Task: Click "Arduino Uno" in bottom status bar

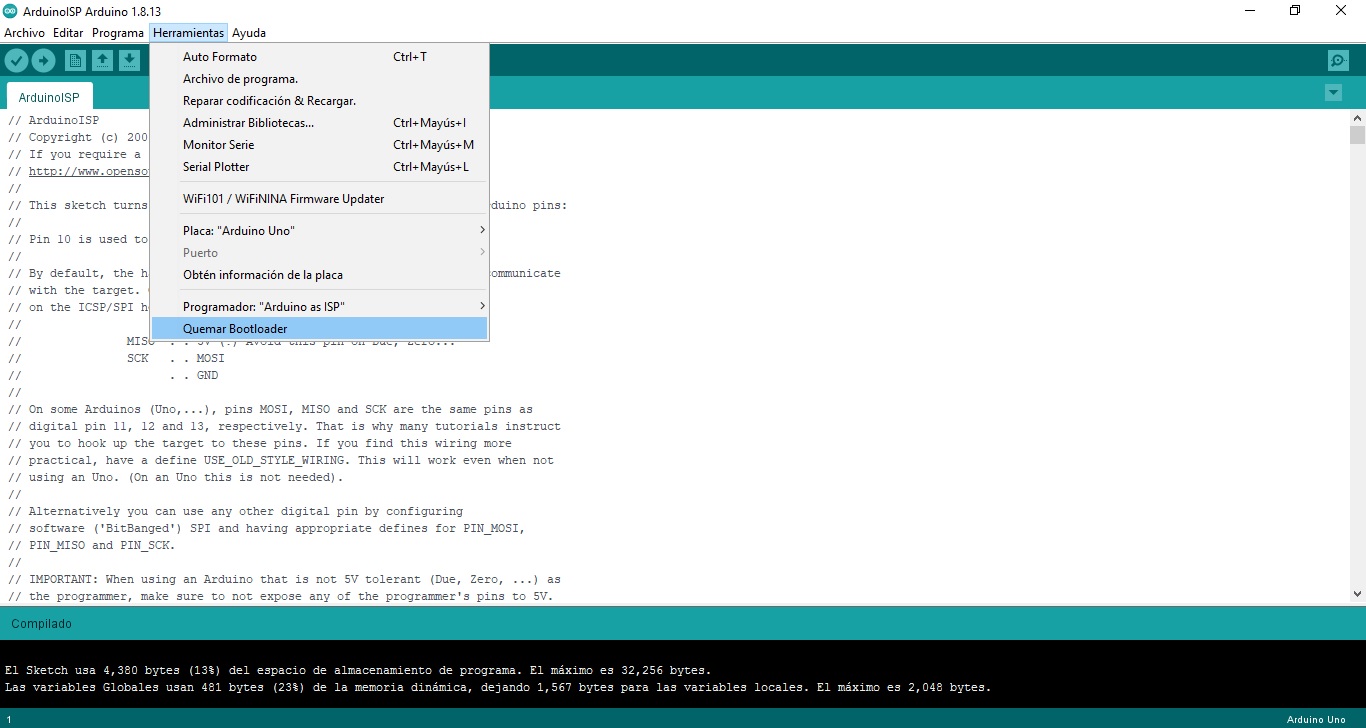Action: point(1317,719)
